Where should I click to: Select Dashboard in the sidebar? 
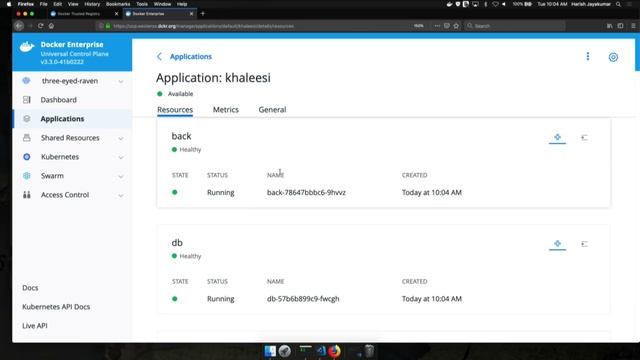(72, 100)
